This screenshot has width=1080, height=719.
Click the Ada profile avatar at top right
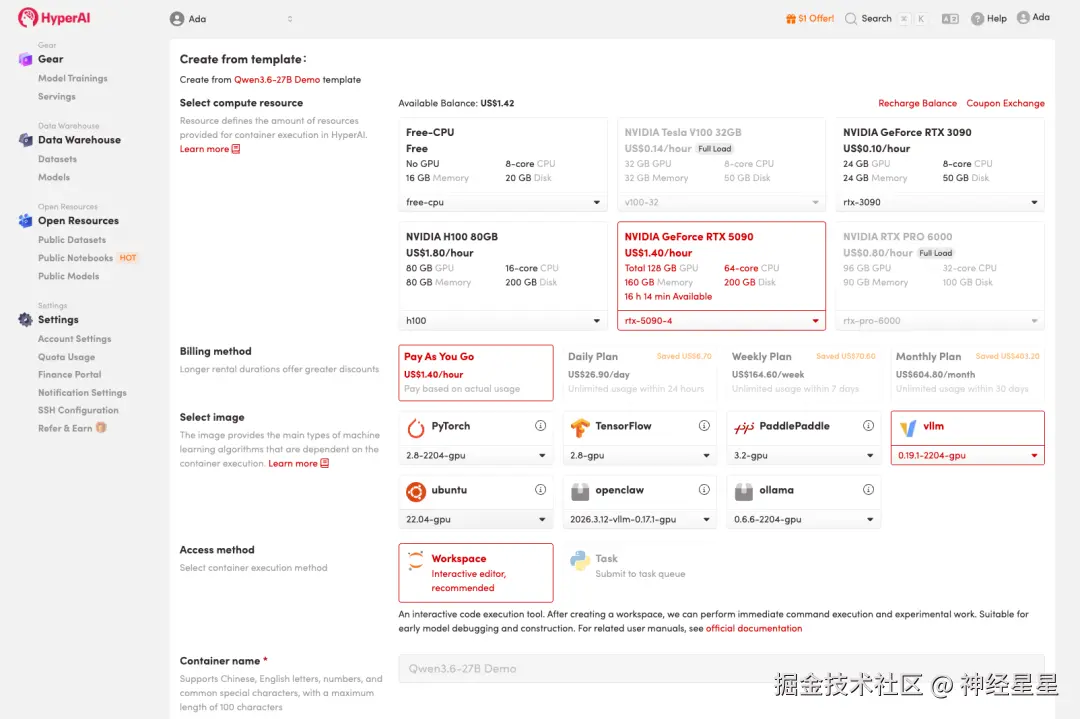1024,17
